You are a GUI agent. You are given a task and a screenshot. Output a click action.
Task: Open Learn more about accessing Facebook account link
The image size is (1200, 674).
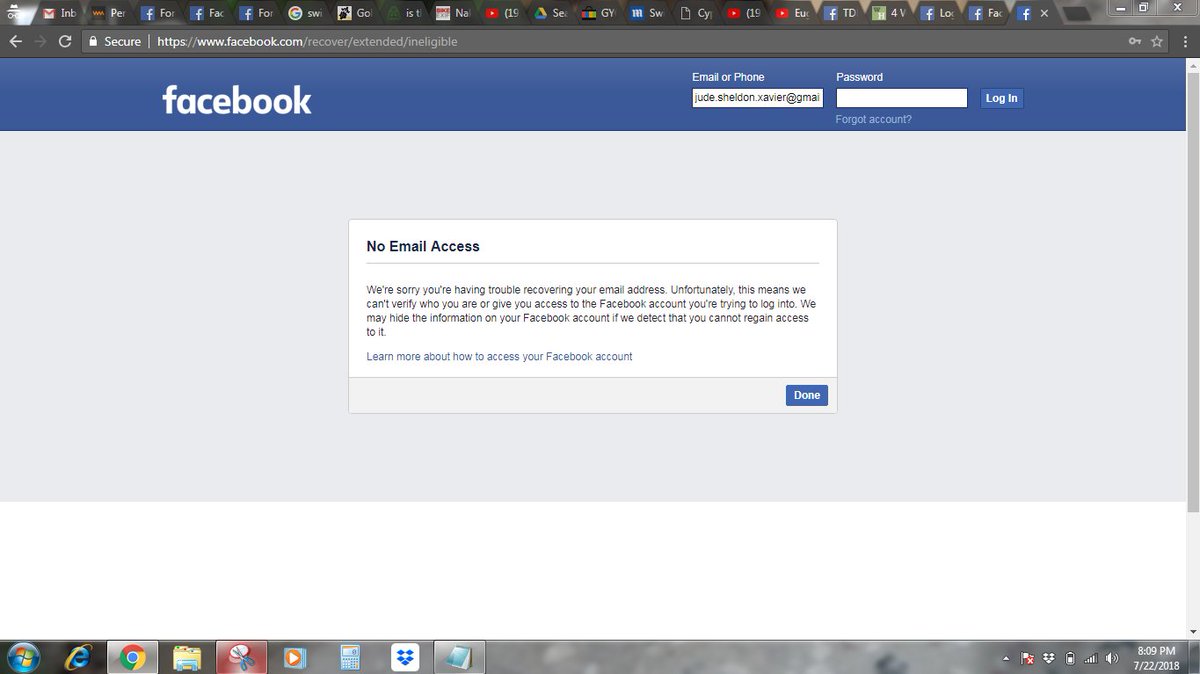[x=499, y=357]
